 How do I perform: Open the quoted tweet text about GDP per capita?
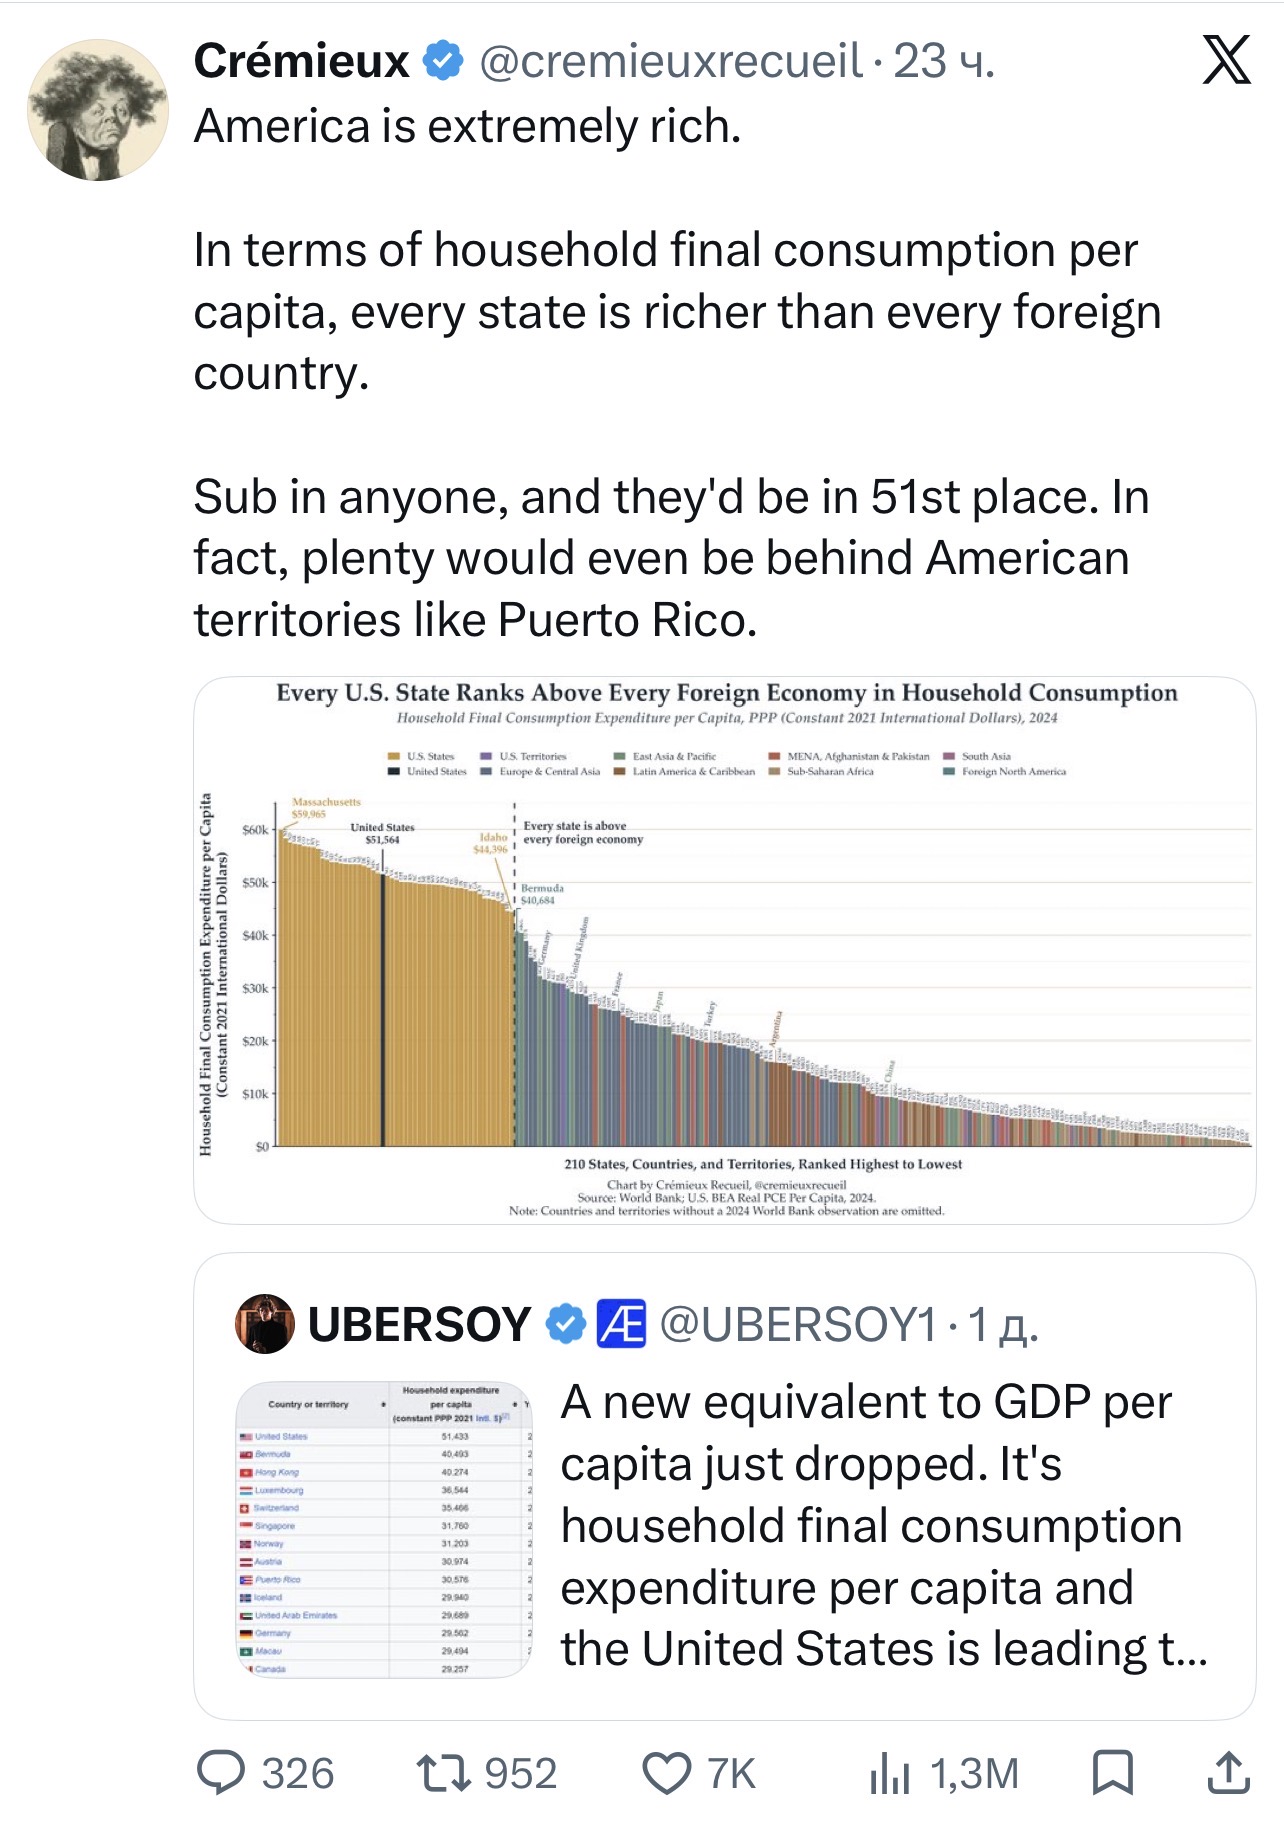point(884,1526)
